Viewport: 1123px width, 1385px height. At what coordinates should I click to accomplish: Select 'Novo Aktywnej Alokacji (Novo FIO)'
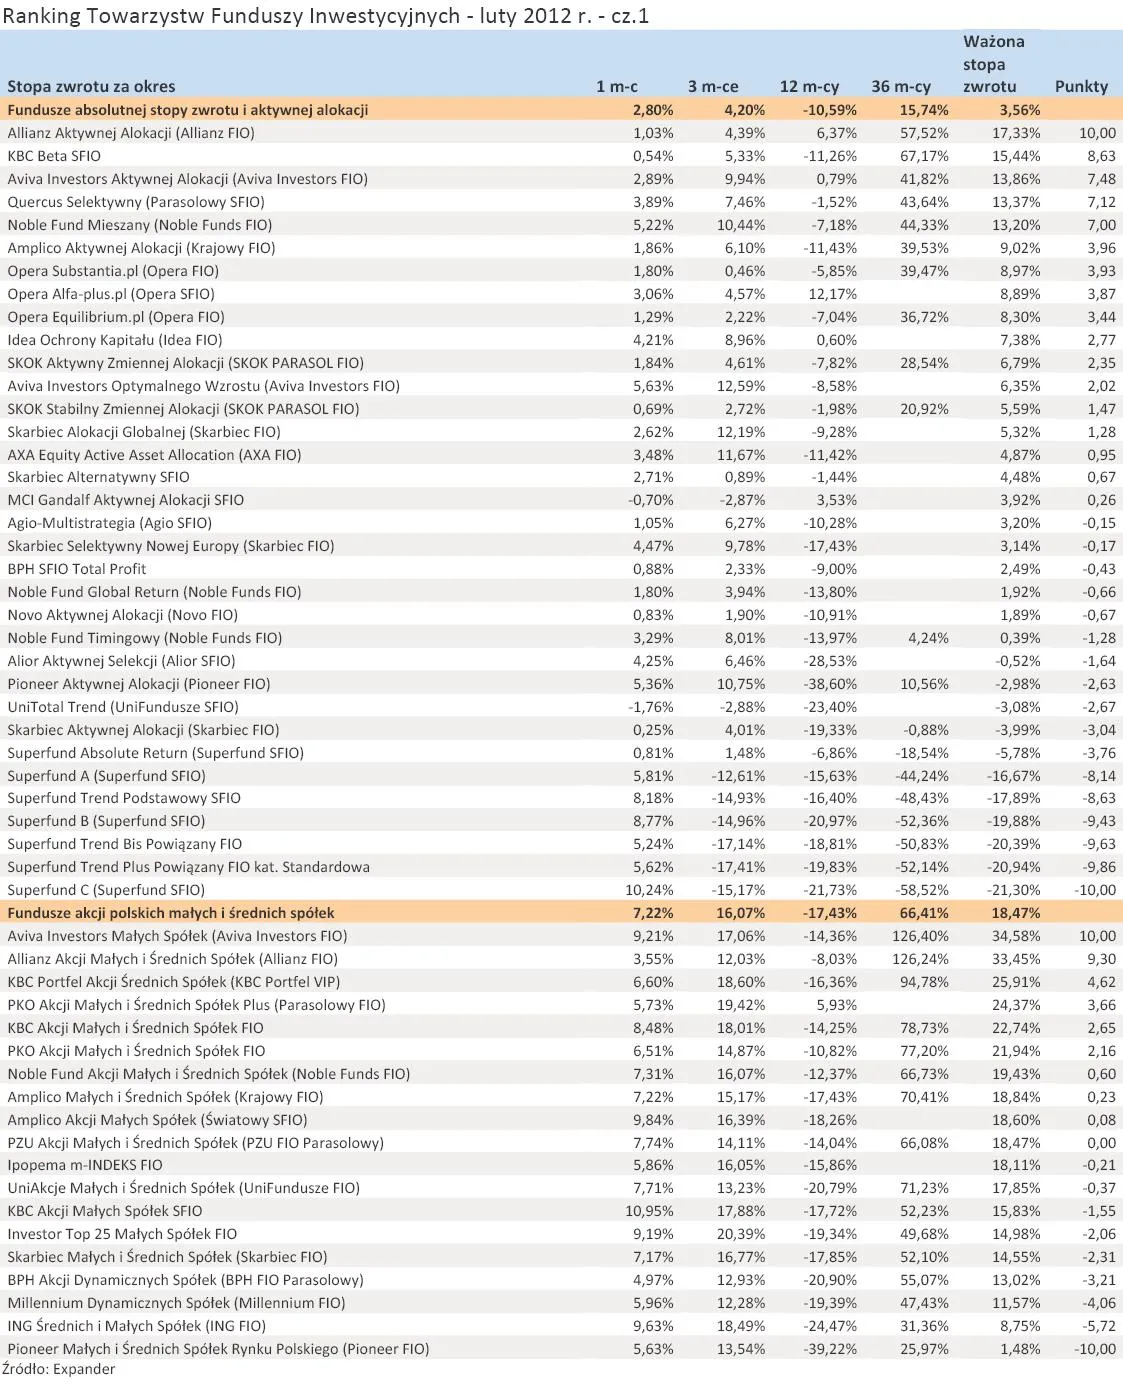click(123, 615)
